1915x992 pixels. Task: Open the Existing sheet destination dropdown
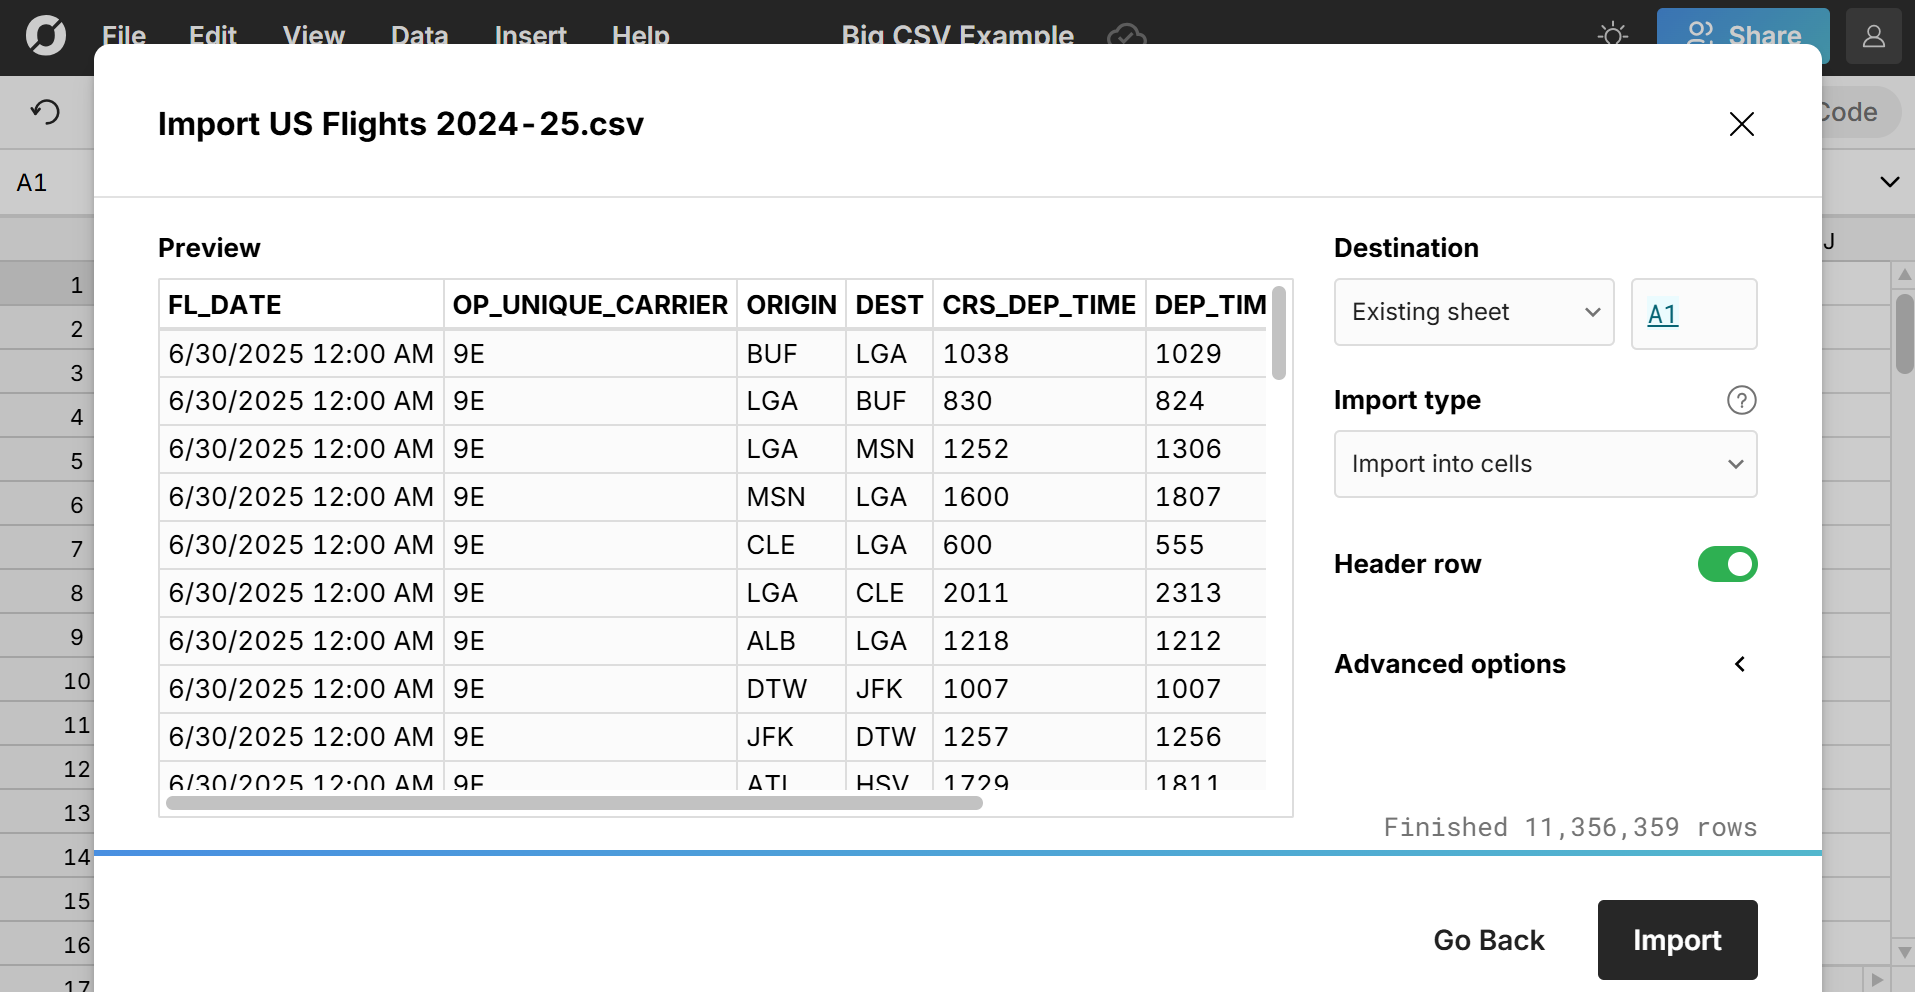pos(1473,312)
